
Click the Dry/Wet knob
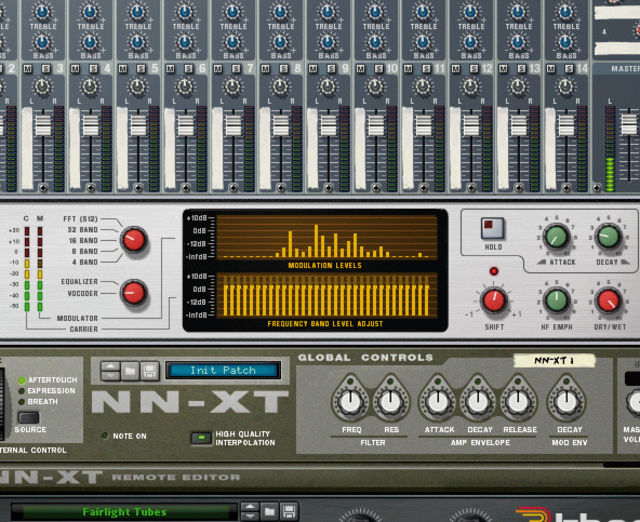[608, 300]
